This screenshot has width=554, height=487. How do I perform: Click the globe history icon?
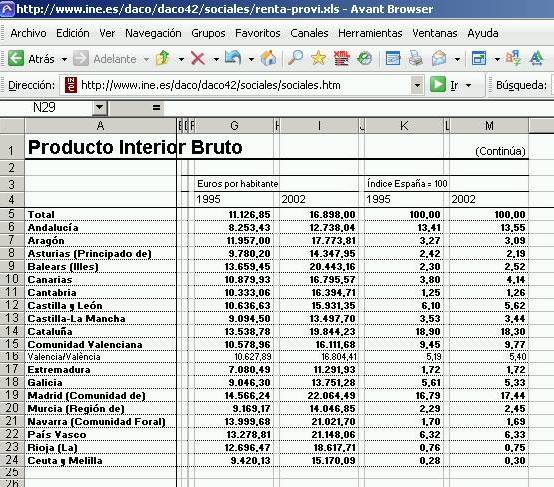pyautogui.click(x=364, y=58)
